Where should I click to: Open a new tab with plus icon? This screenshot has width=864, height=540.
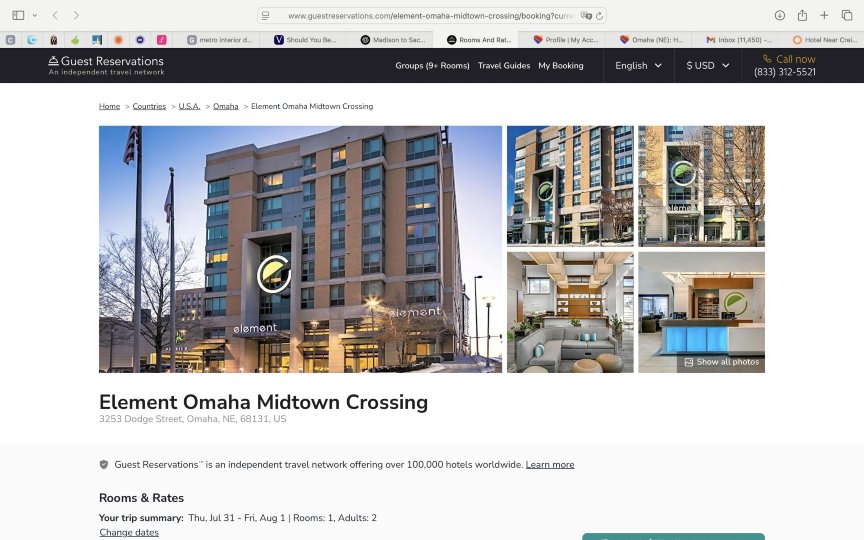[x=824, y=15]
